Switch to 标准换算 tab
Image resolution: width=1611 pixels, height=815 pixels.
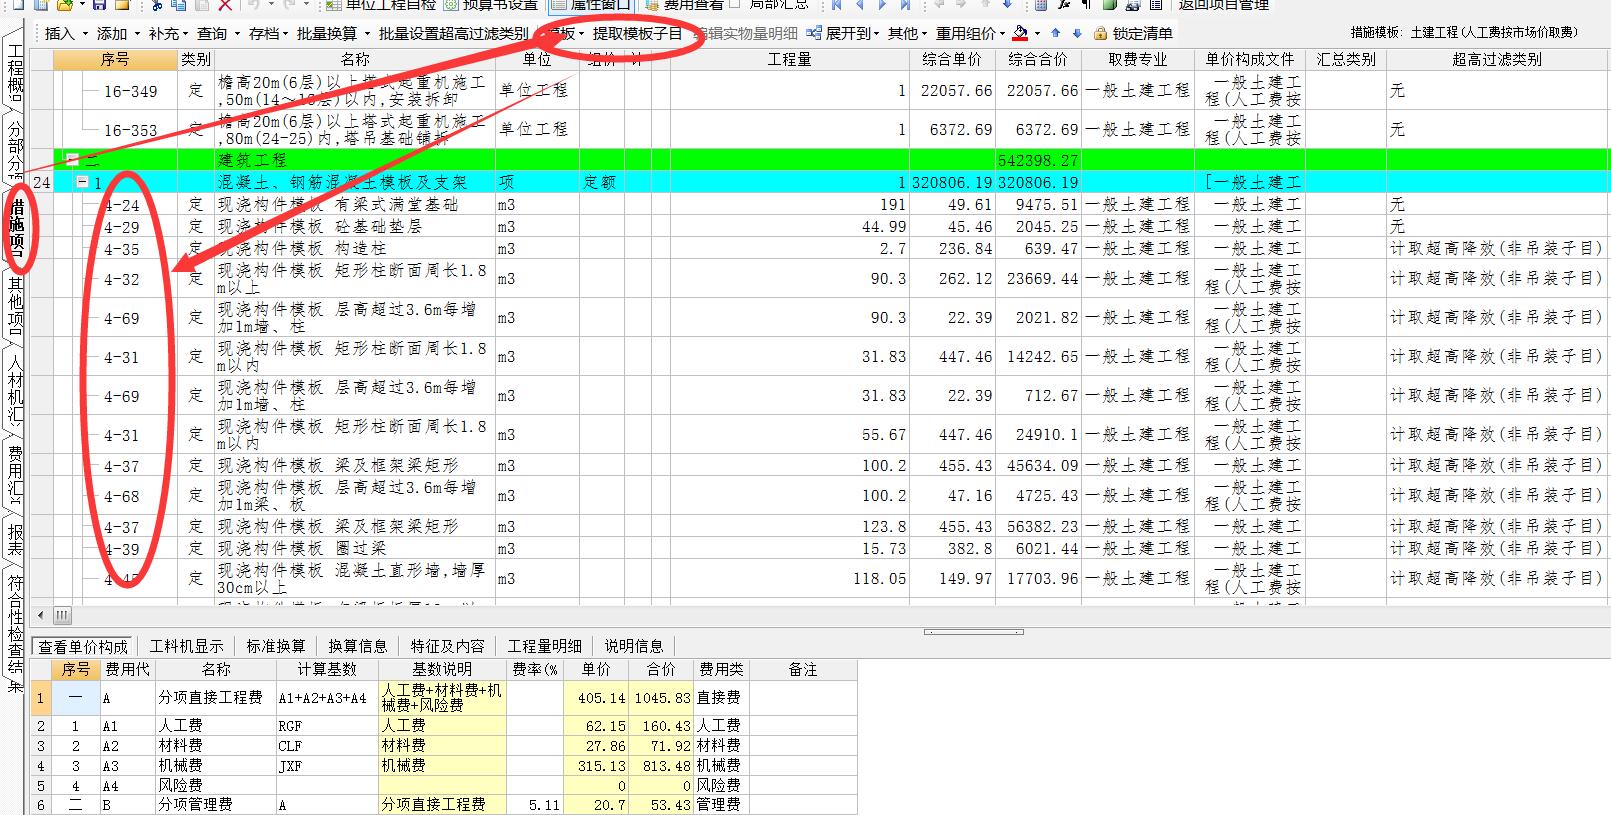point(276,646)
